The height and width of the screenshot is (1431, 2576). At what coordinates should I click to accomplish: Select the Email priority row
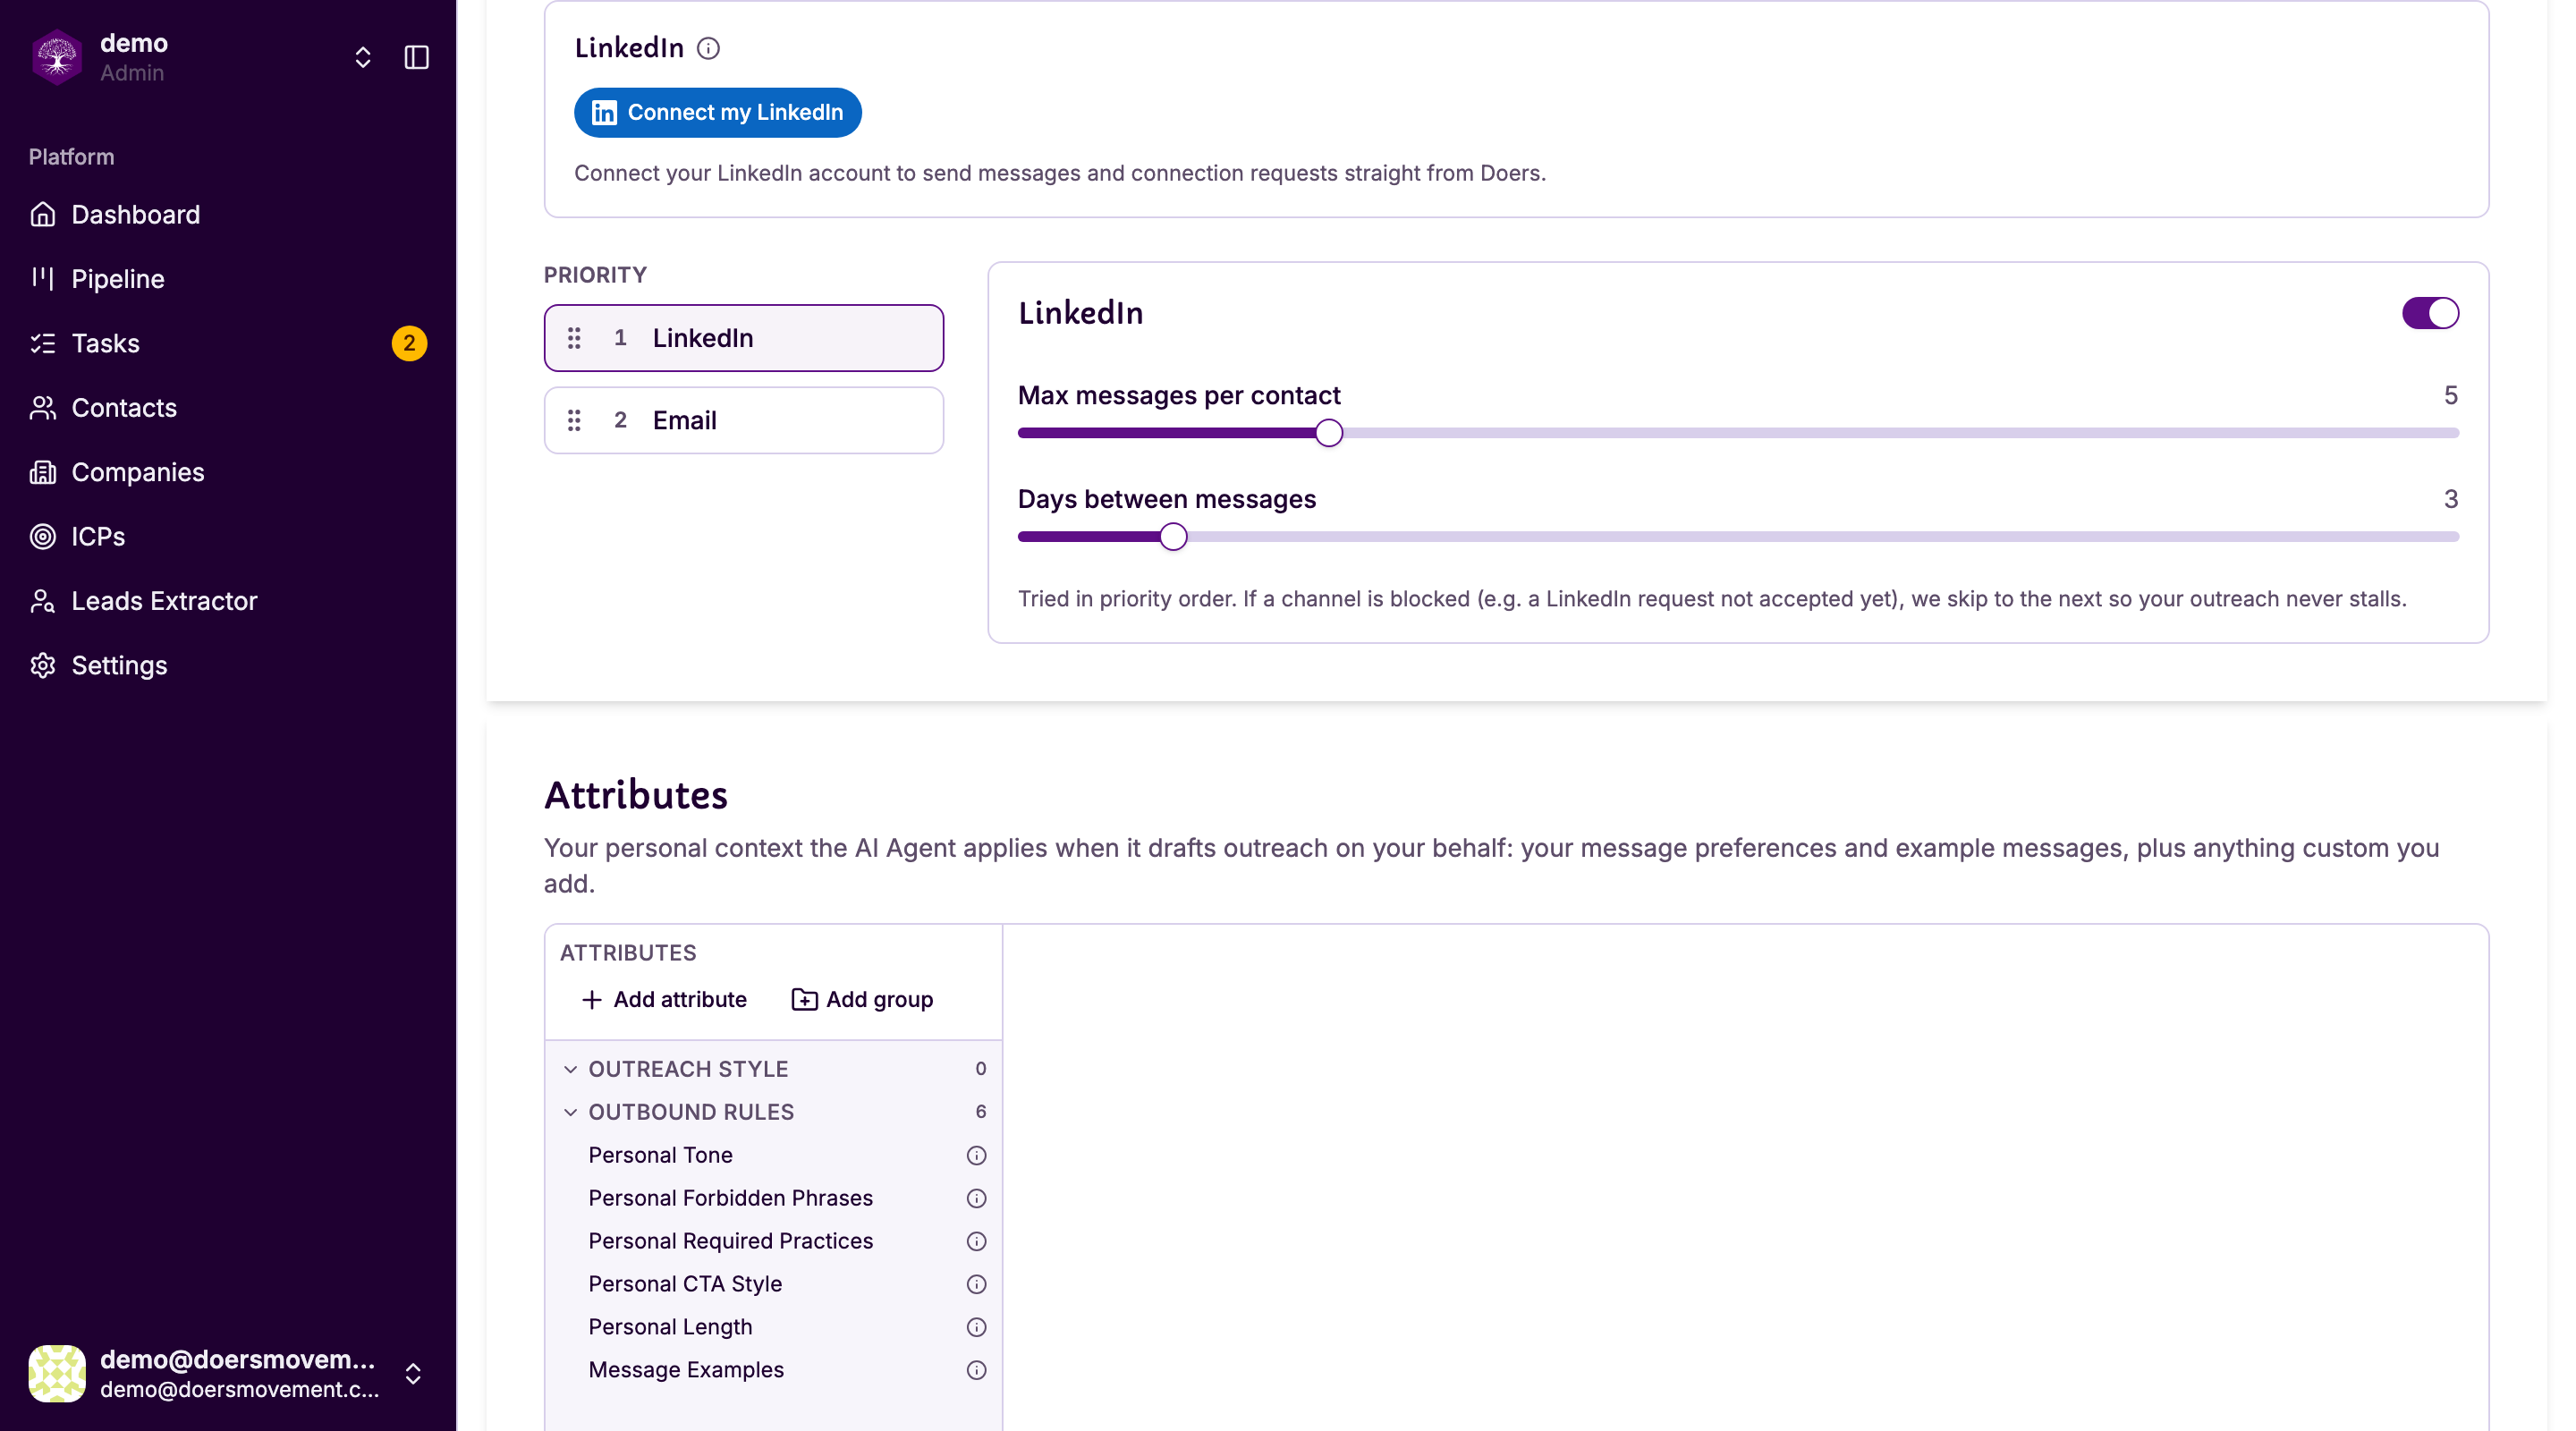point(743,420)
